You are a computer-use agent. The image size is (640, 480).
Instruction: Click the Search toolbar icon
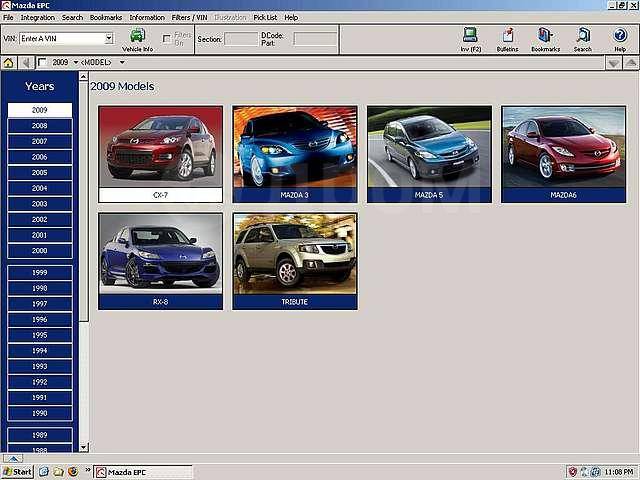click(582, 37)
